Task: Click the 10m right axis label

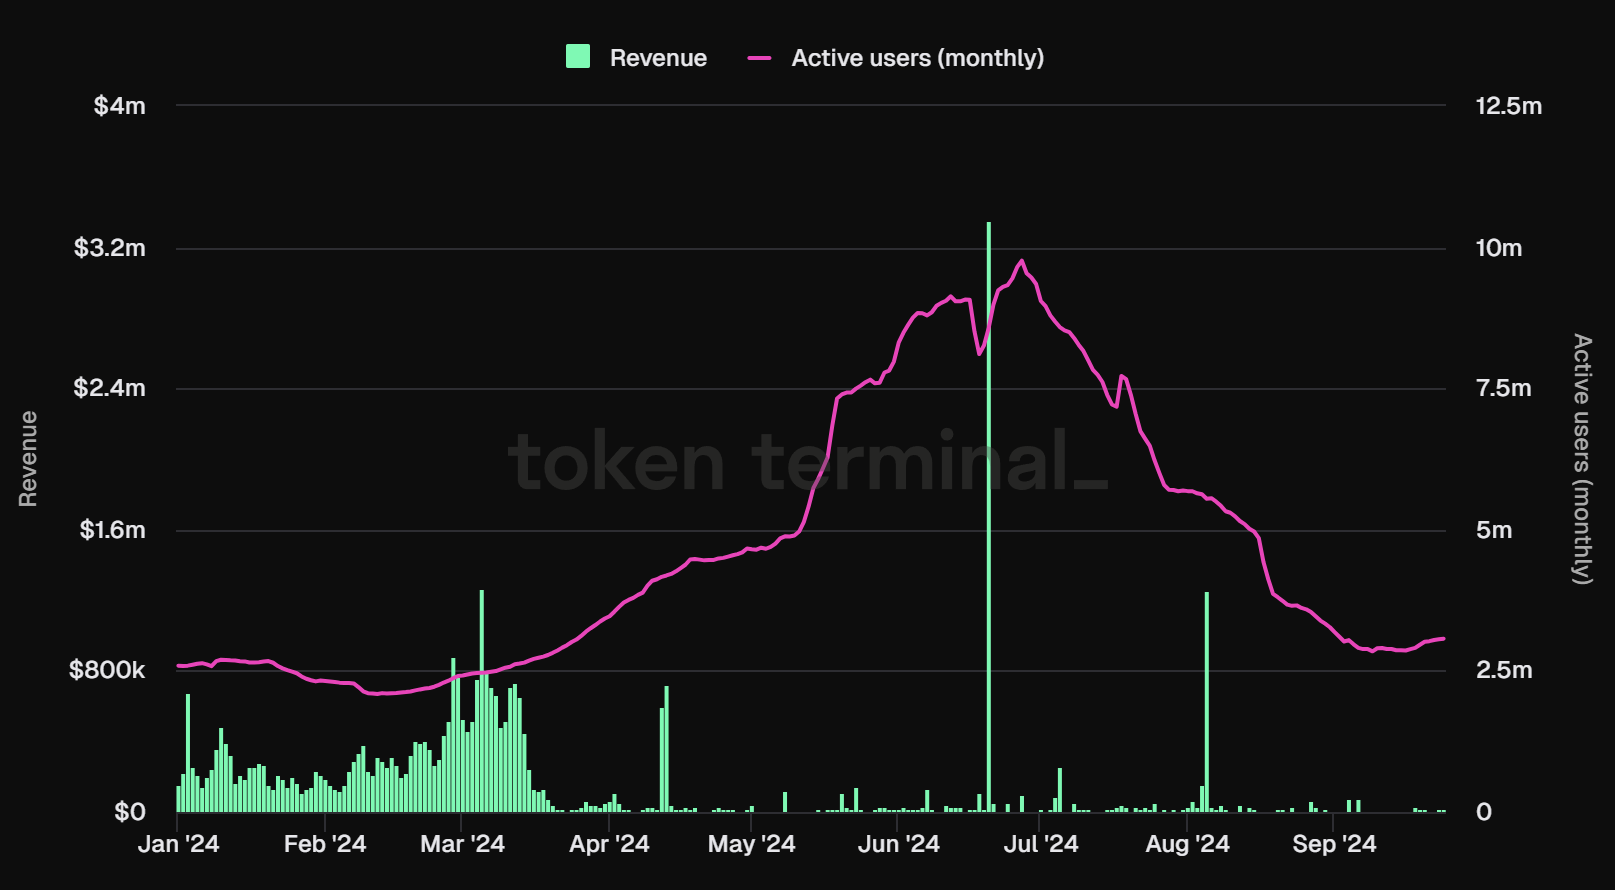Action: coord(1498,248)
